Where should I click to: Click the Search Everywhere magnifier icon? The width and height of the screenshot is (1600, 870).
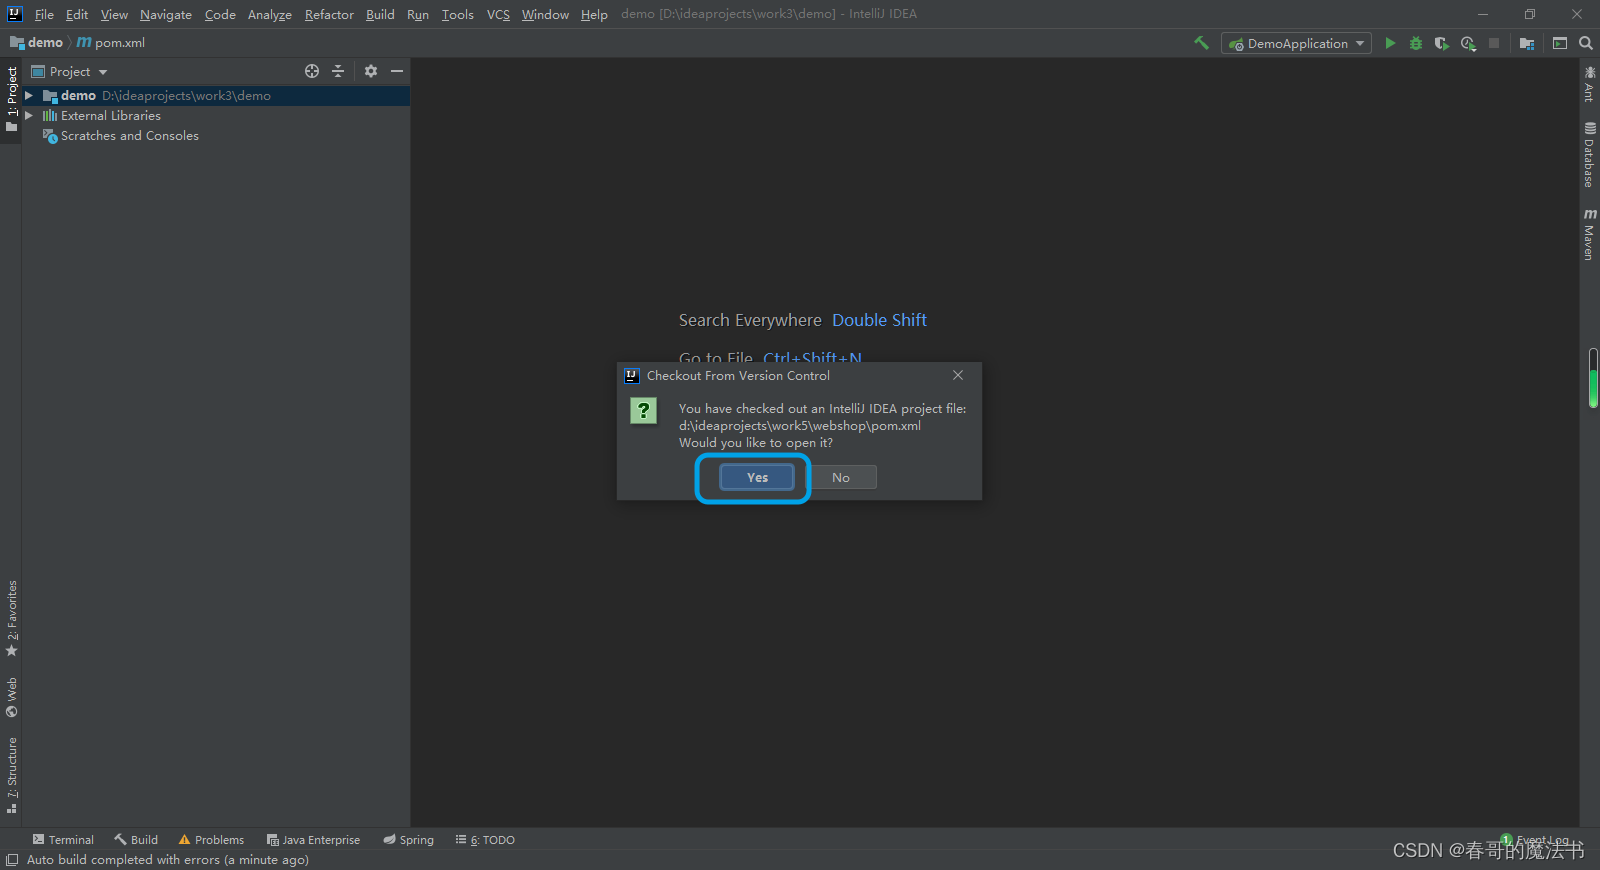(1586, 43)
